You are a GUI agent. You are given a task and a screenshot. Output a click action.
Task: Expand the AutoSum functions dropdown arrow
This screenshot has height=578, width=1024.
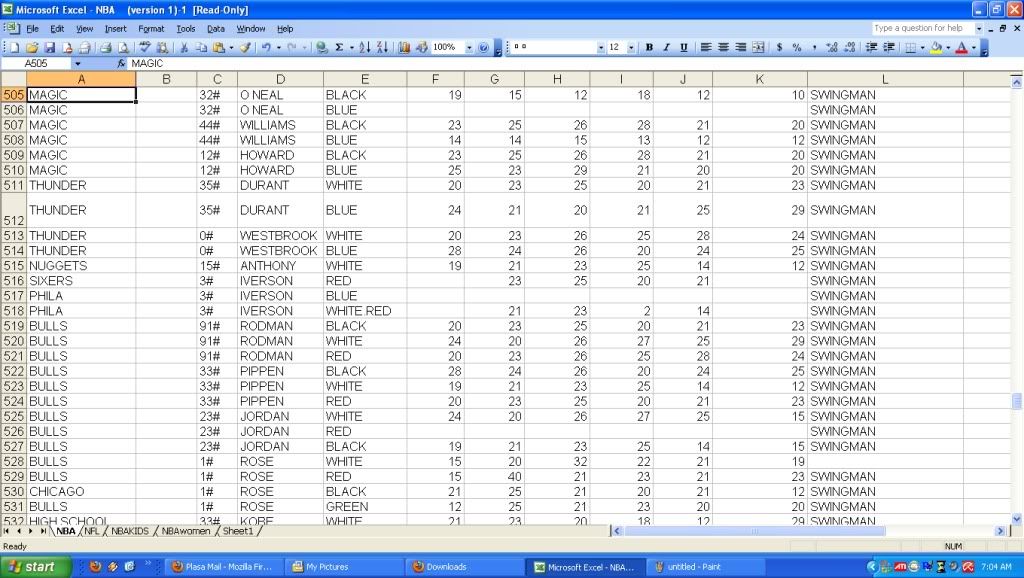(351, 48)
